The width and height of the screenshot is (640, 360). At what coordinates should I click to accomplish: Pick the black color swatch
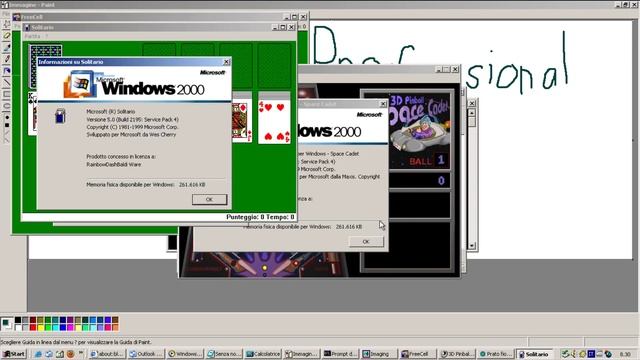(18, 320)
